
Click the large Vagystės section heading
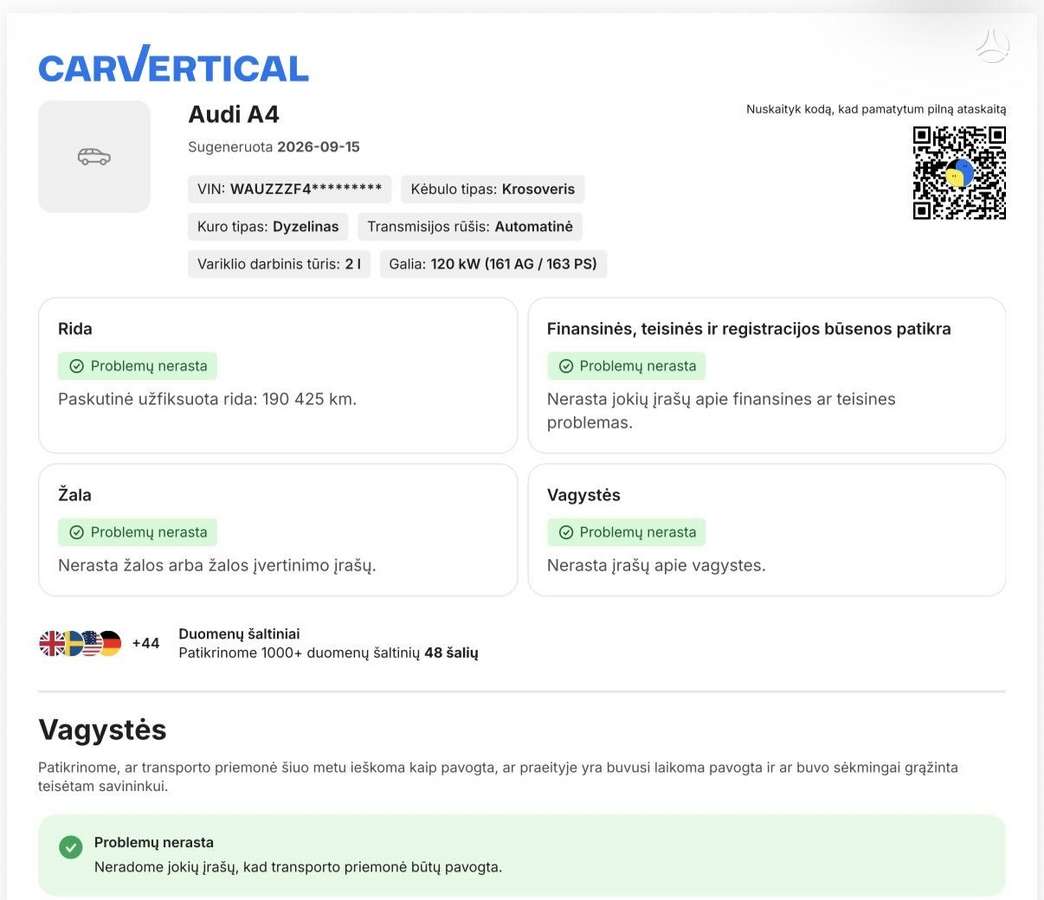coord(103,730)
